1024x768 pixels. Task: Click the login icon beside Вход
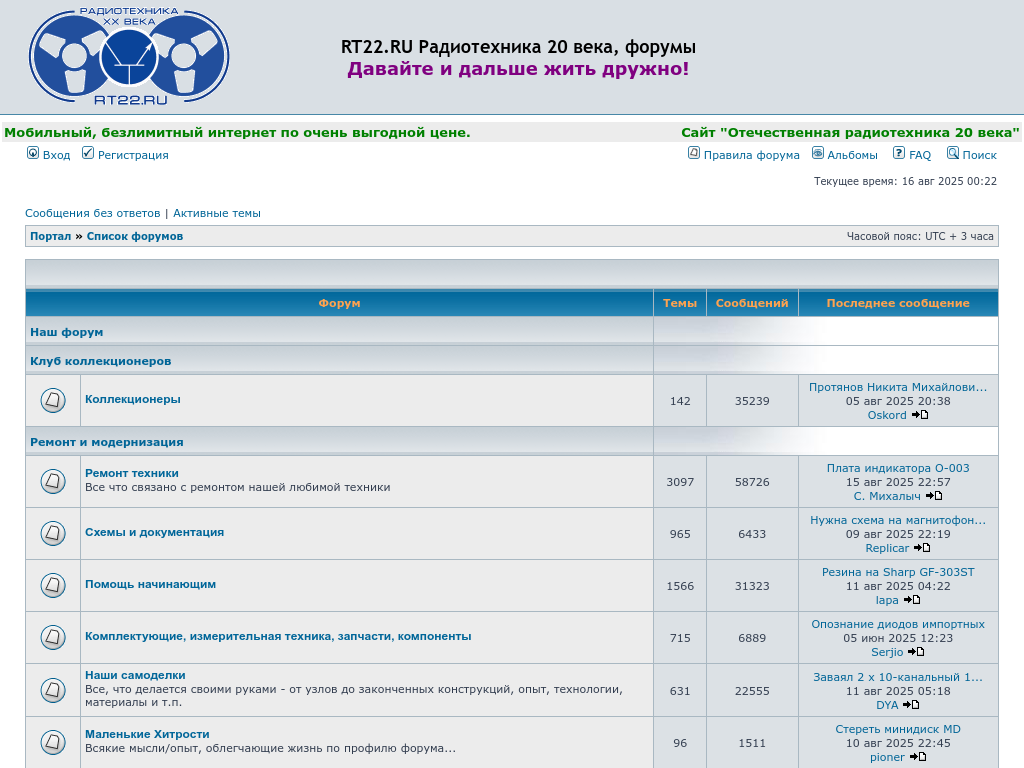(33, 153)
